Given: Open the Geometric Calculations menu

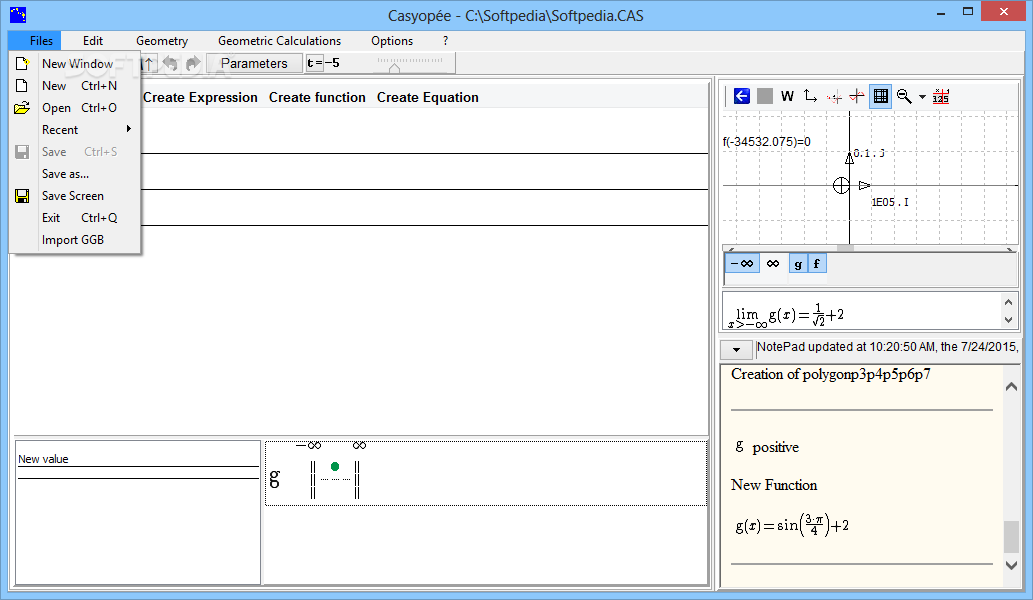Looking at the screenshot, I should pos(279,41).
